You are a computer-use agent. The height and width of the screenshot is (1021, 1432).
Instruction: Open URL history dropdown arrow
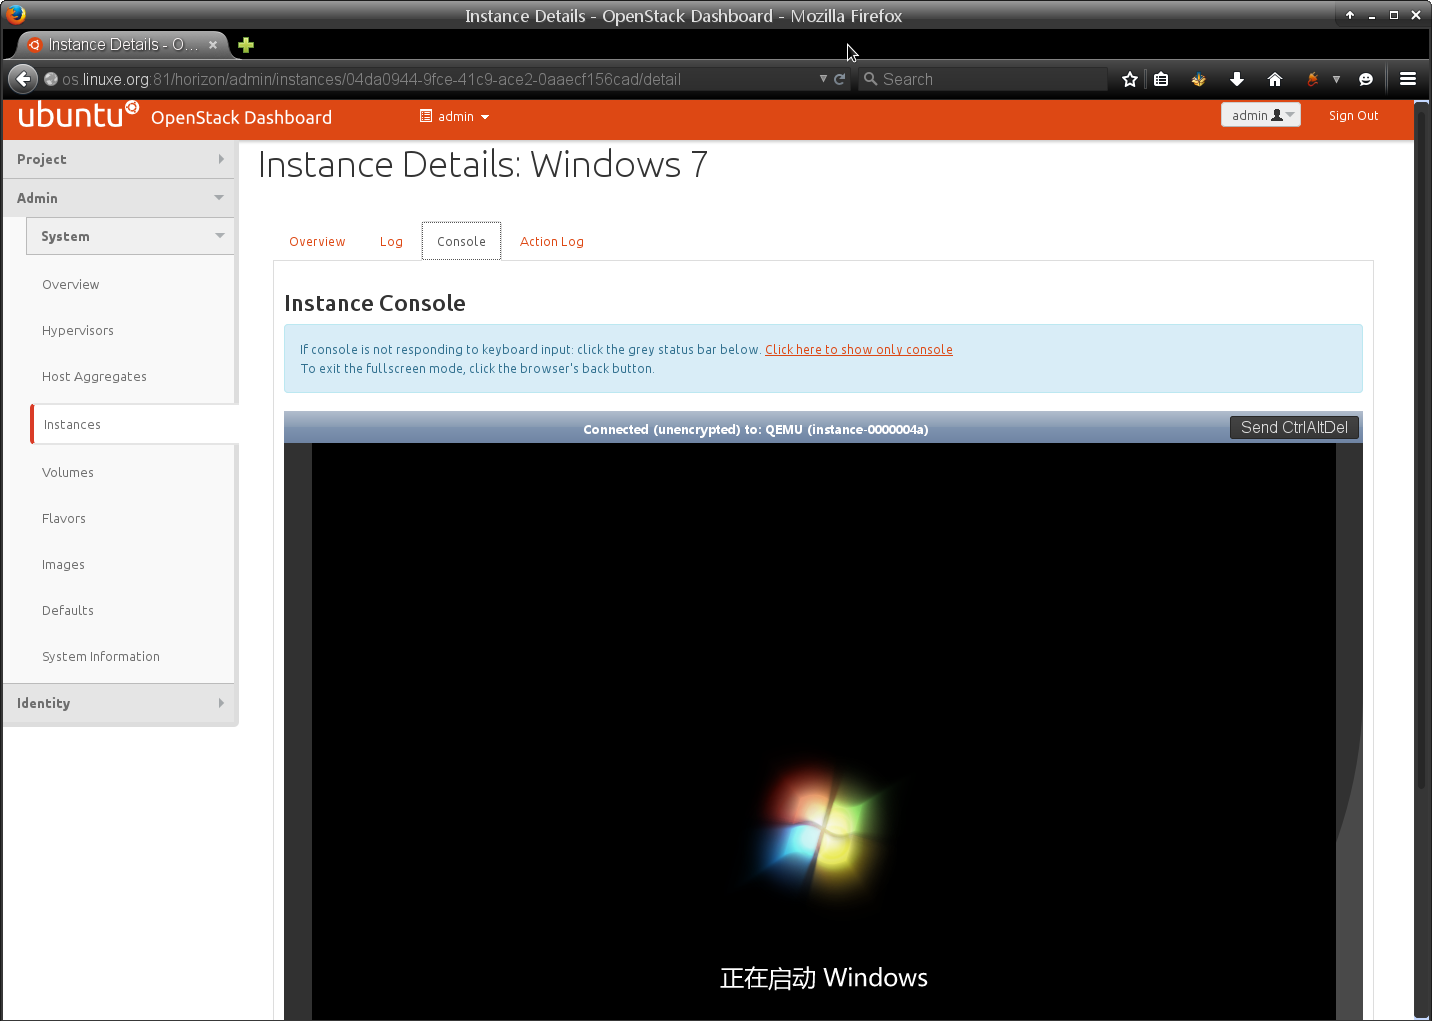[823, 78]
